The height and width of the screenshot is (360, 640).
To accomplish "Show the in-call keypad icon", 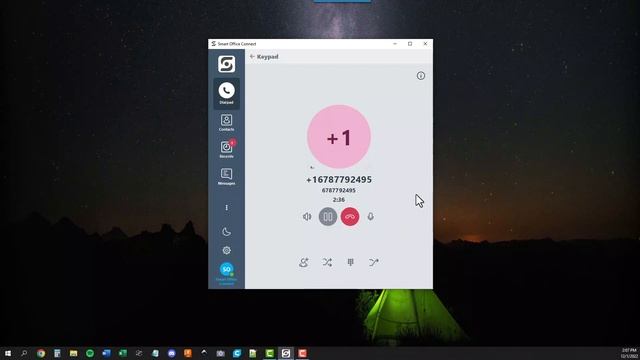I will [x=351, y=262].
